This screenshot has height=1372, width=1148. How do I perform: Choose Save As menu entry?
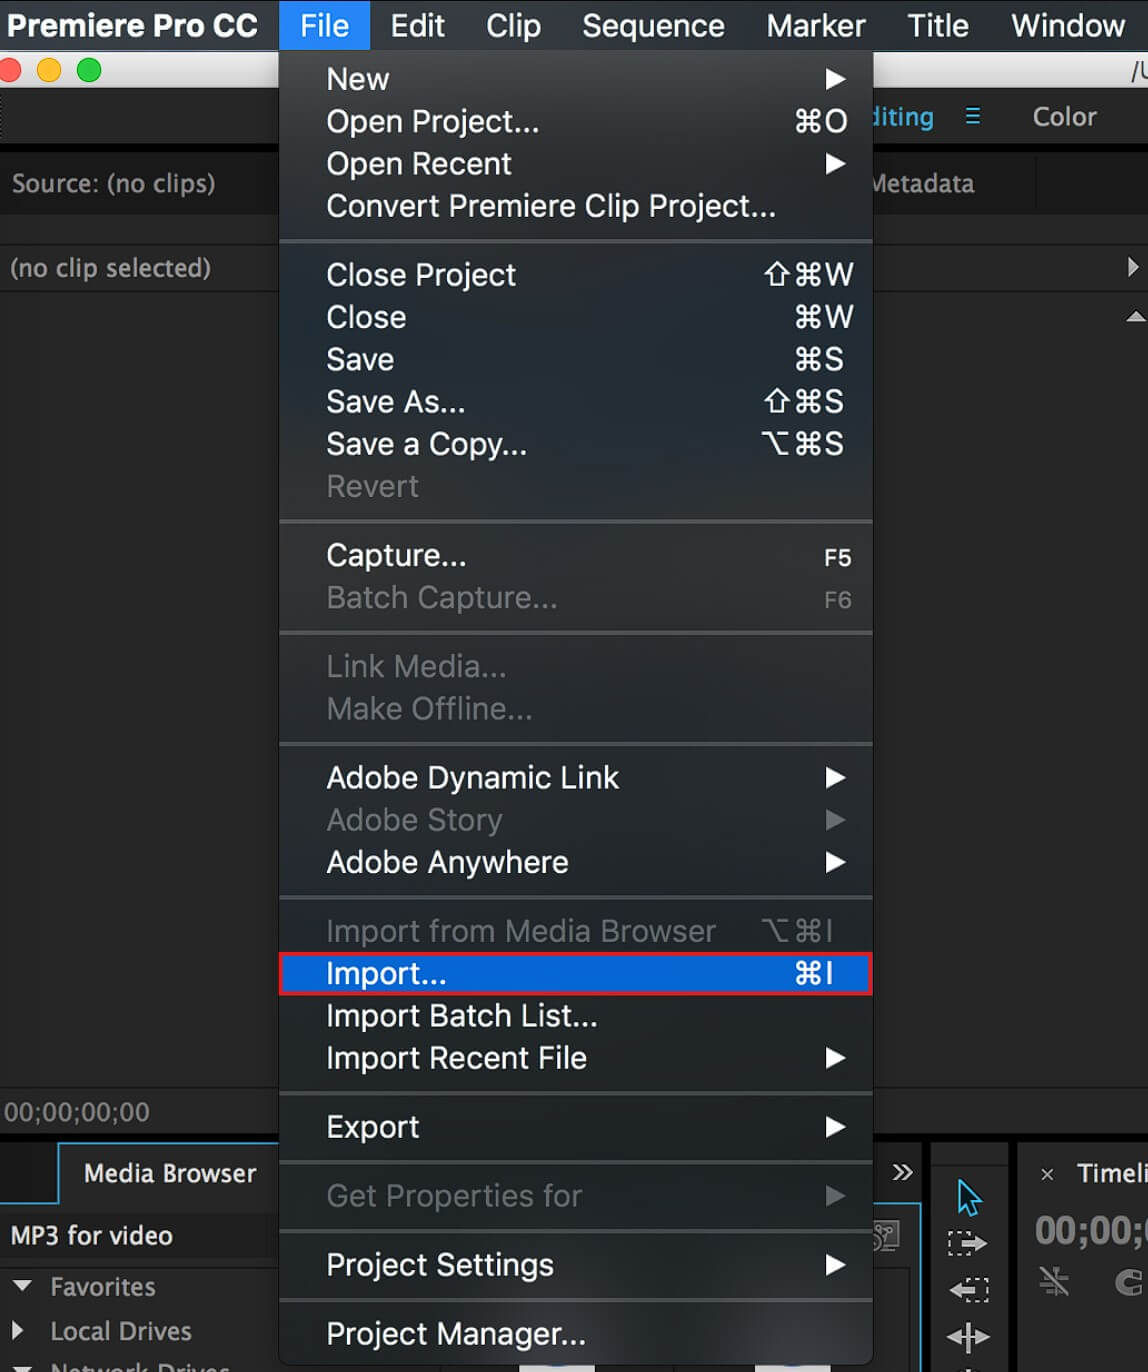[576, 402]
